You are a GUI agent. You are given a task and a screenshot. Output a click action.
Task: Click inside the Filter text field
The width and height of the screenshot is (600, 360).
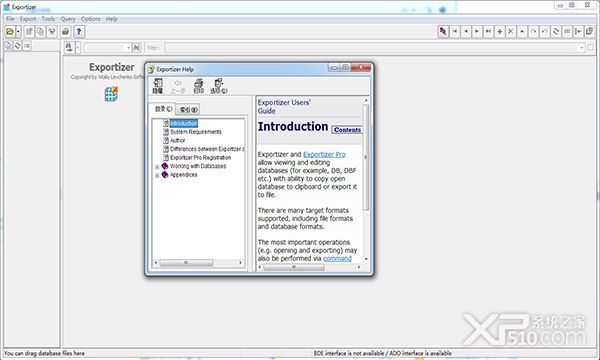pos(372,48)
